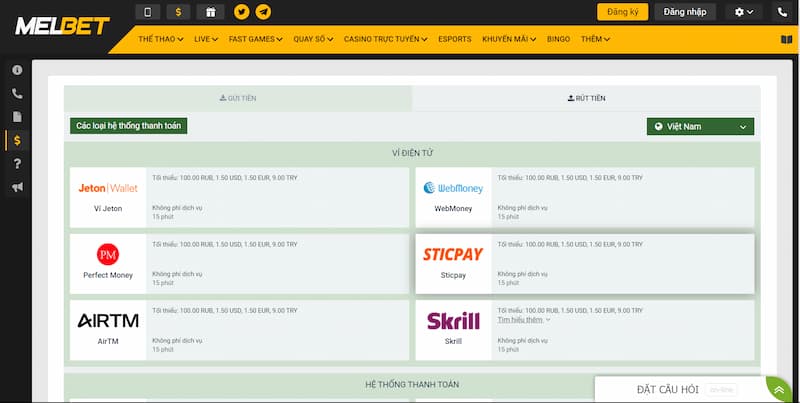Viewport: 800px width, 403px height.
Task: Switch to the Rút Tiền tab
Action: tap(586, 98)
